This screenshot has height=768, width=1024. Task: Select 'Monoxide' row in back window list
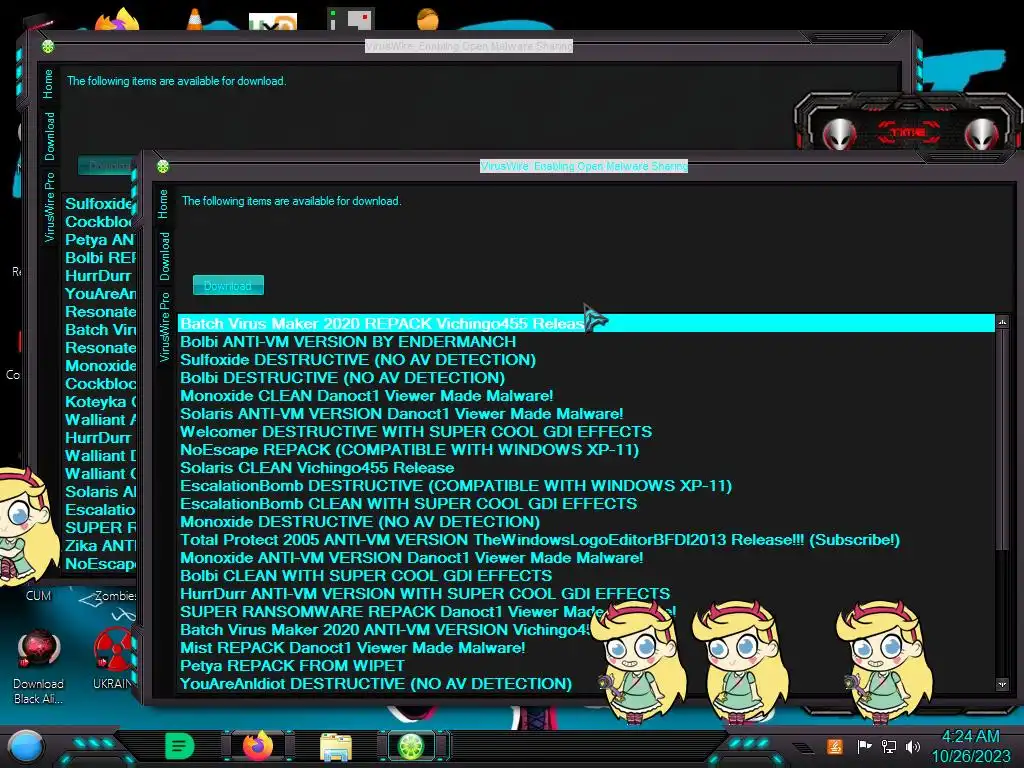[x=99, y=366]
